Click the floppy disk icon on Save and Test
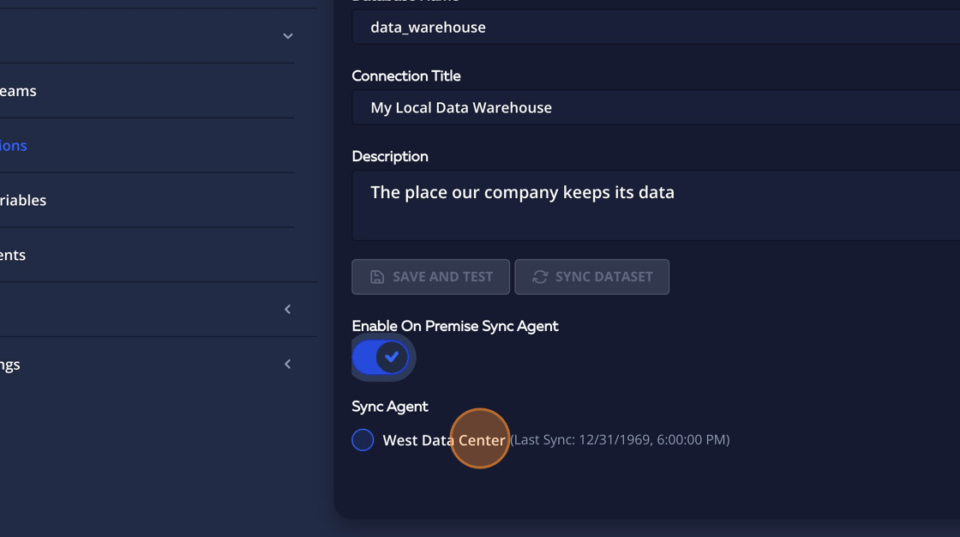This screenshot has width=960, height=537. coord(377,277)
